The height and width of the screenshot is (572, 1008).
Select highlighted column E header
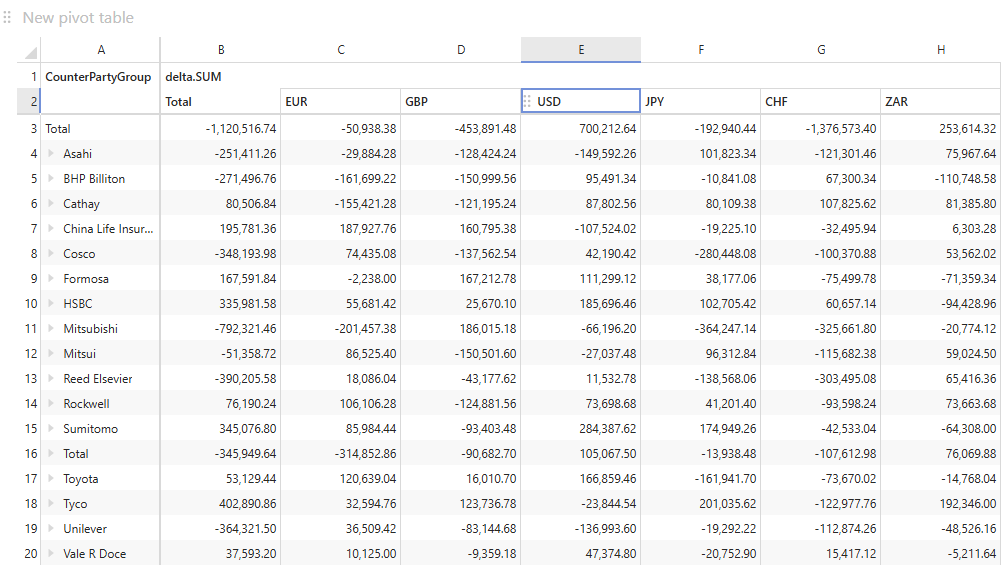tap(580, 49)
